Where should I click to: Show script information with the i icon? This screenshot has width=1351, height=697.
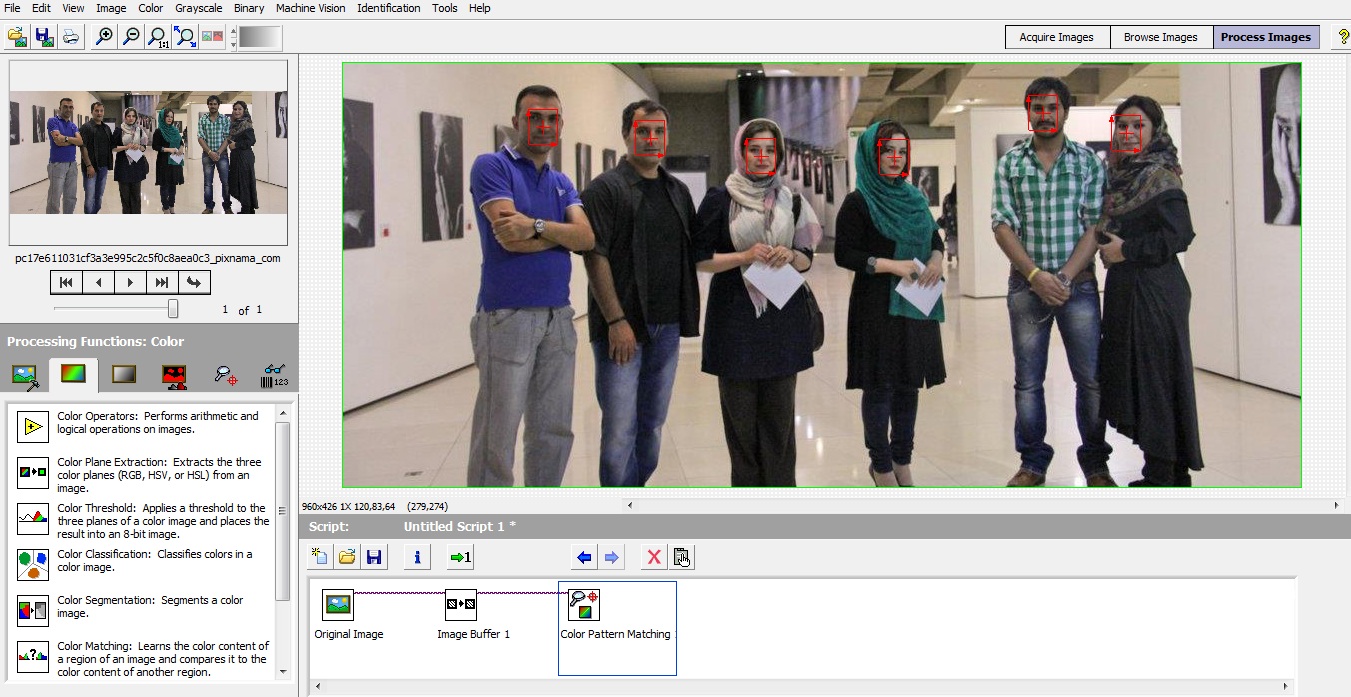pos(417,557)
